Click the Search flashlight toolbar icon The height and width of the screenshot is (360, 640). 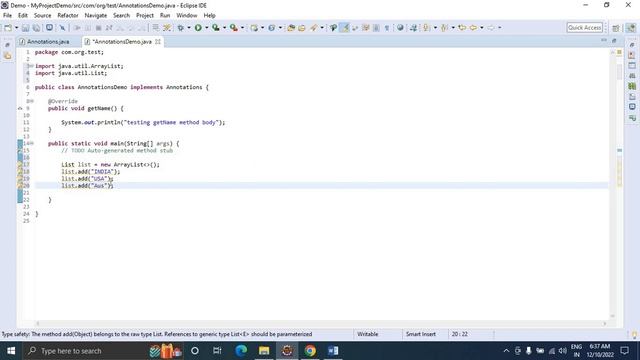[x=313, y=28]
